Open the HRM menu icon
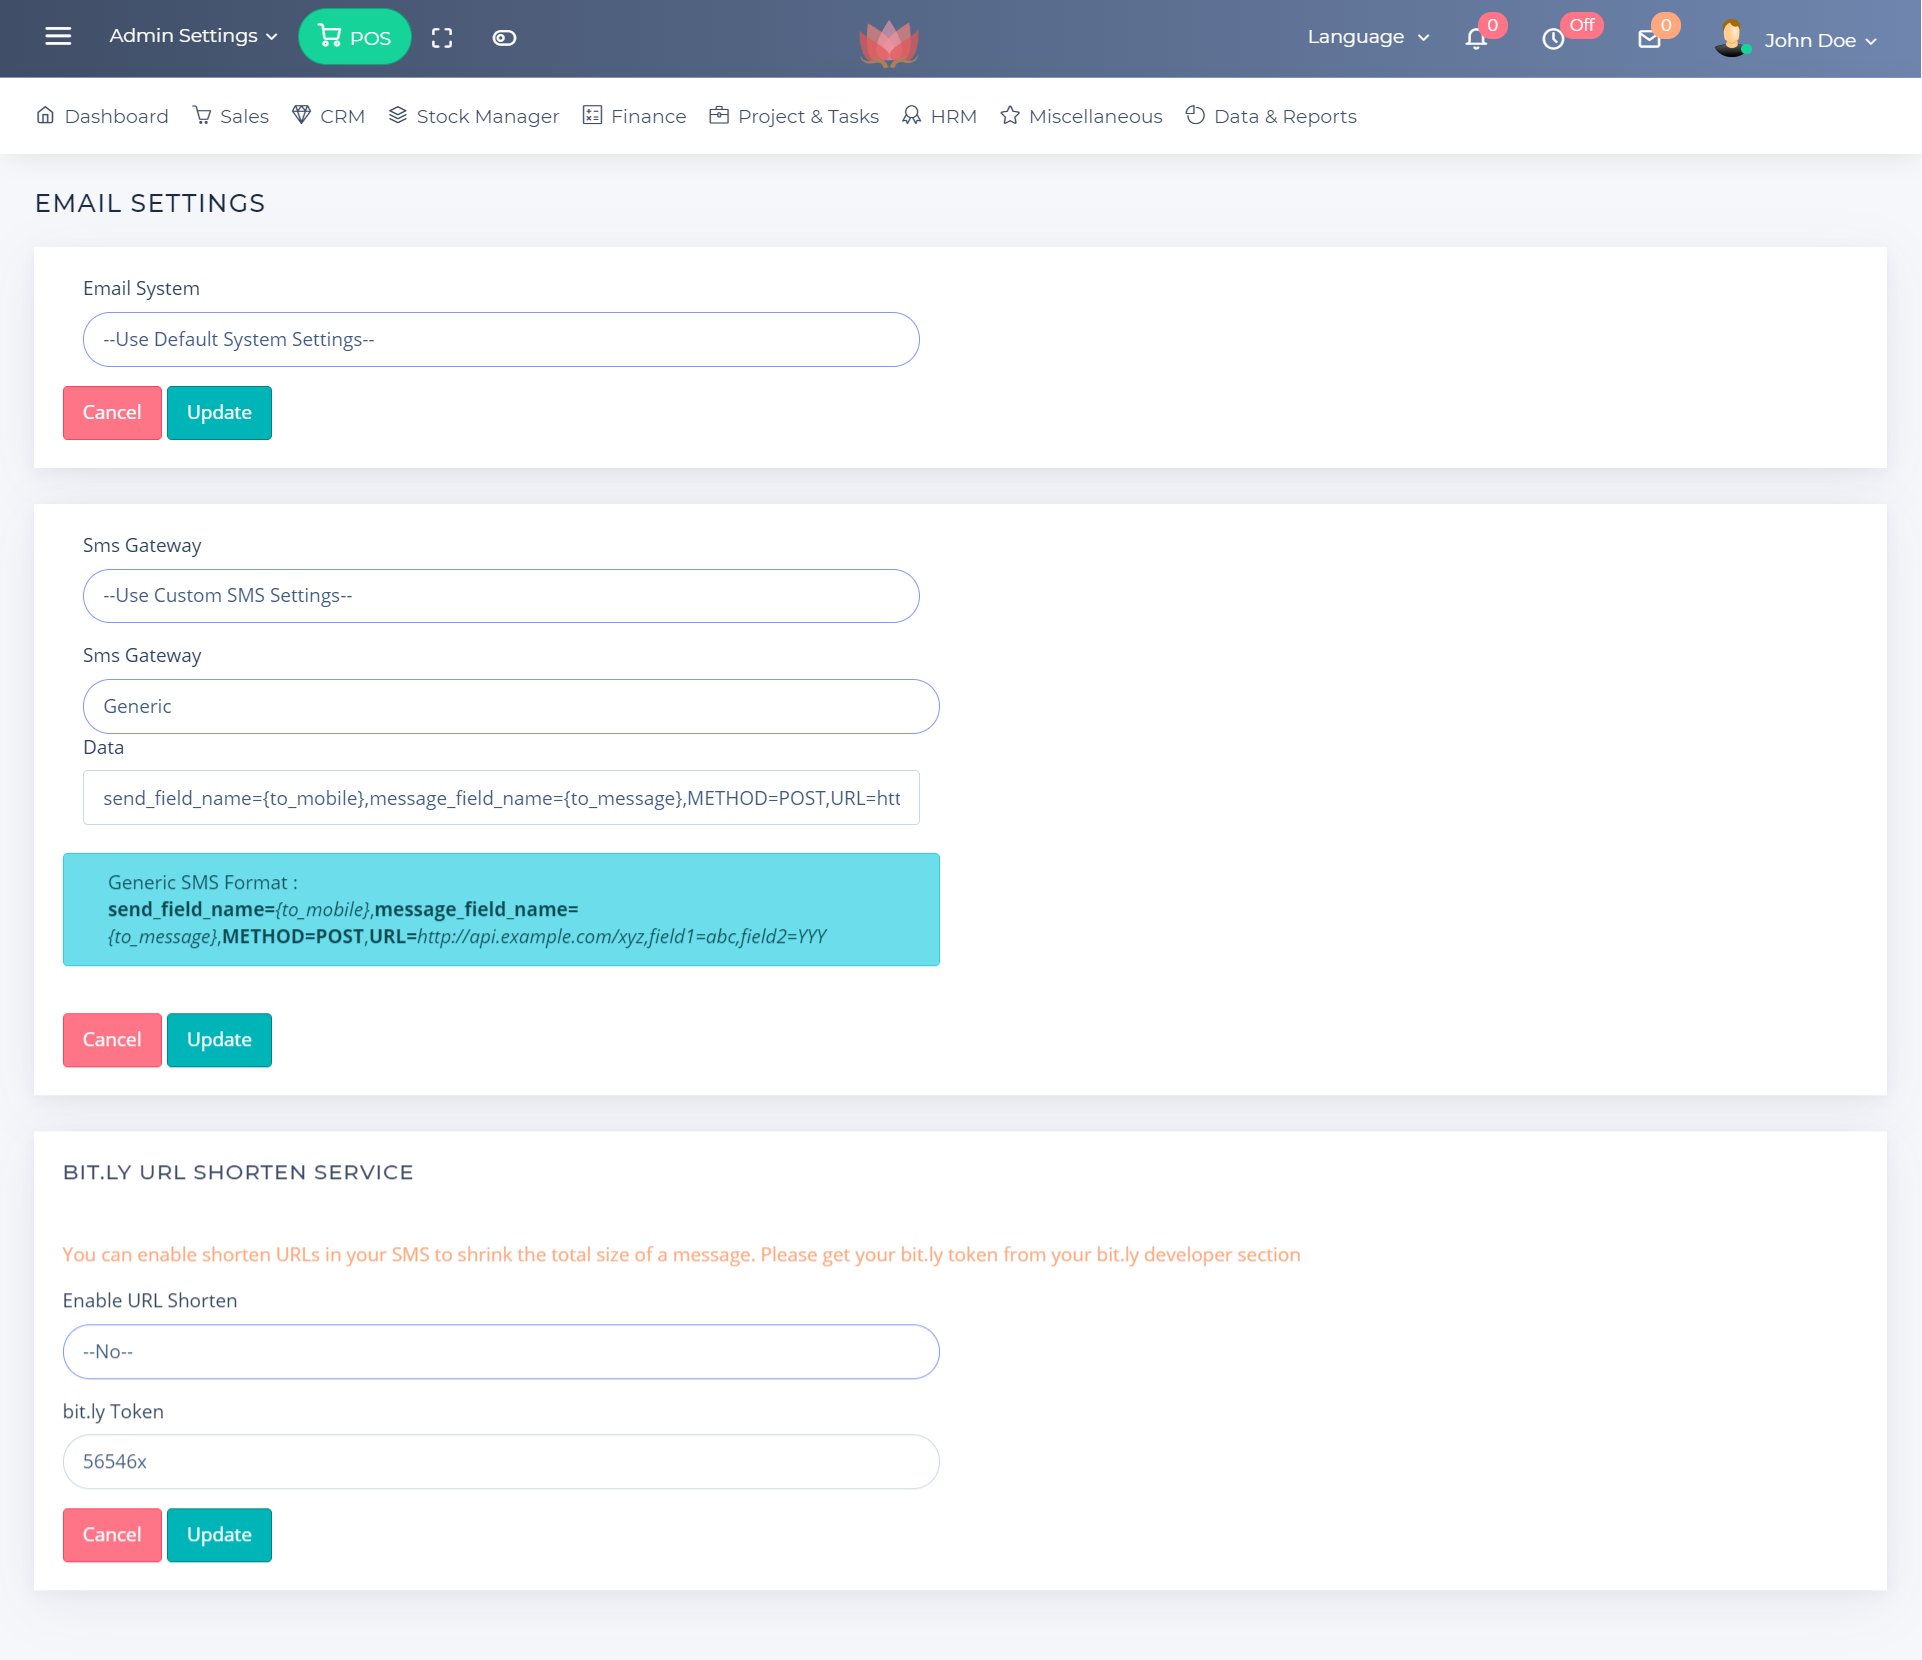Screen dimensions: 1922x1660 911,116
